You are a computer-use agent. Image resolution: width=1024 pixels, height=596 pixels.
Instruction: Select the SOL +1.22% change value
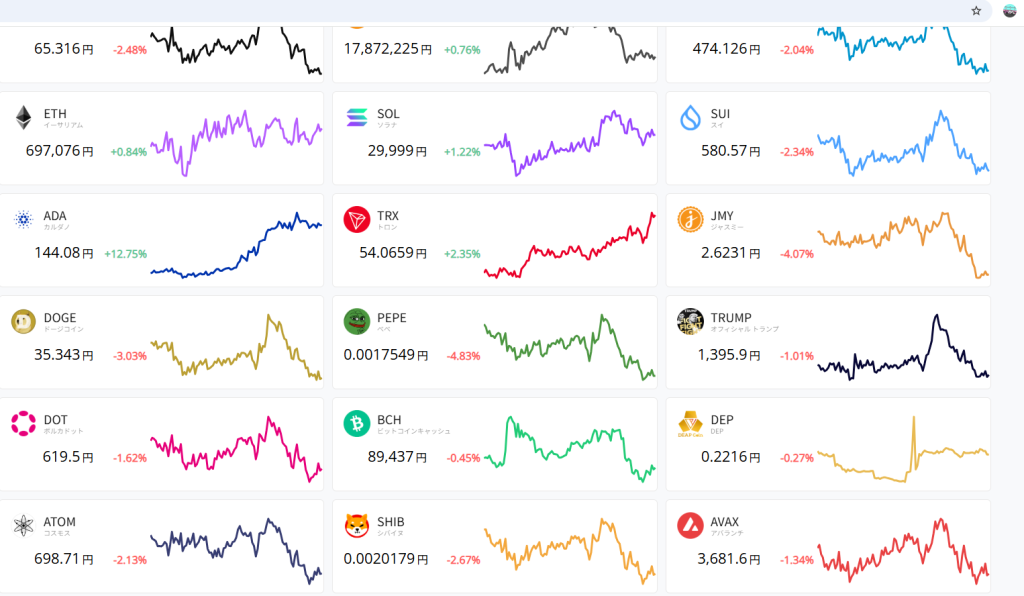462,152
